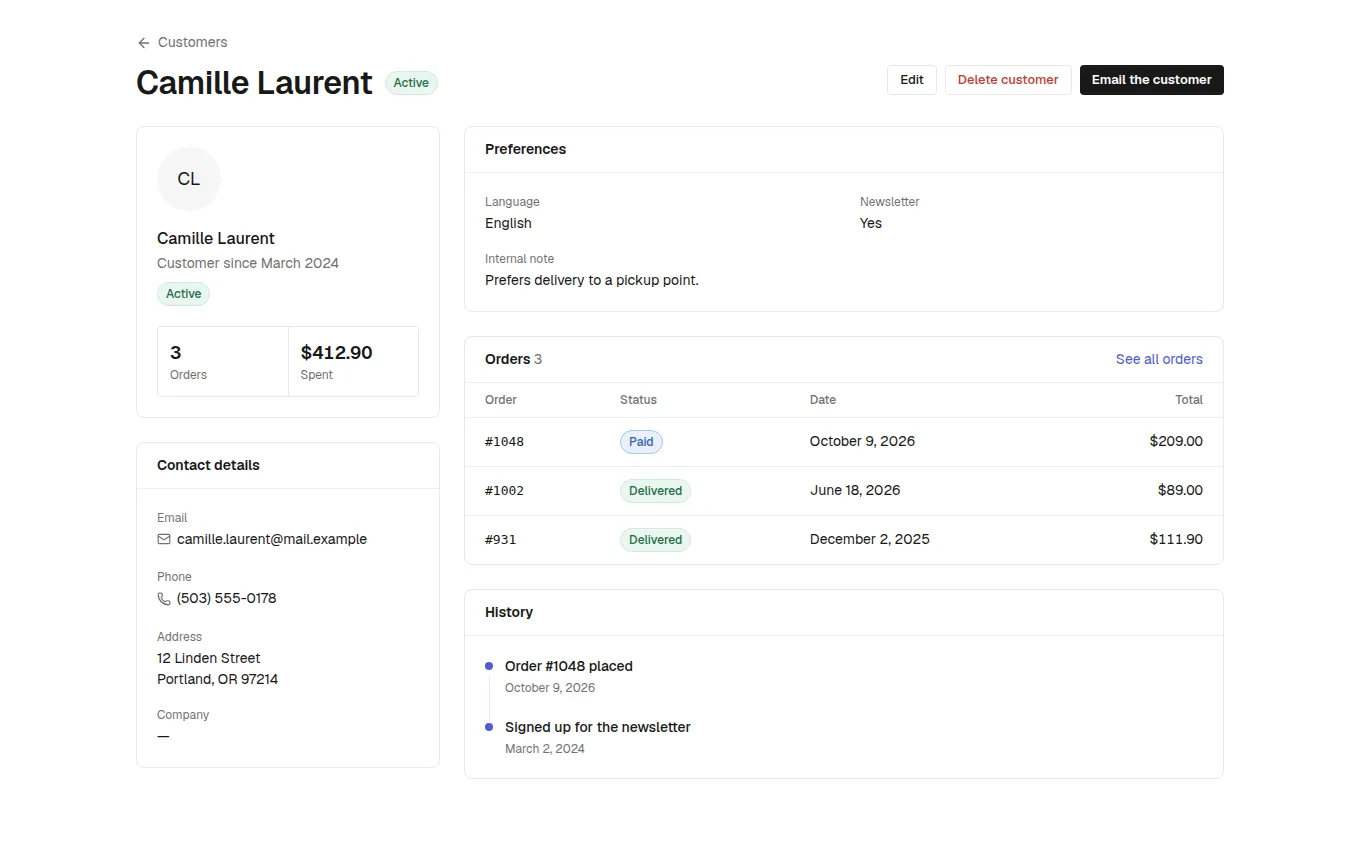Click the Preferences section heading
The height and width of the screenshot is (850, 1360).
[525, 149]
